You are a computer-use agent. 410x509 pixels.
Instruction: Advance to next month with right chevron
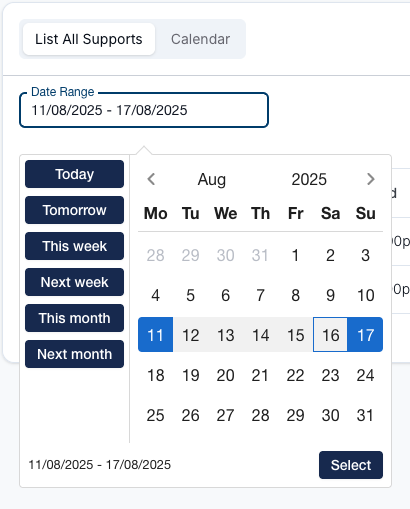pyautogui.click(x=370, y=179)
